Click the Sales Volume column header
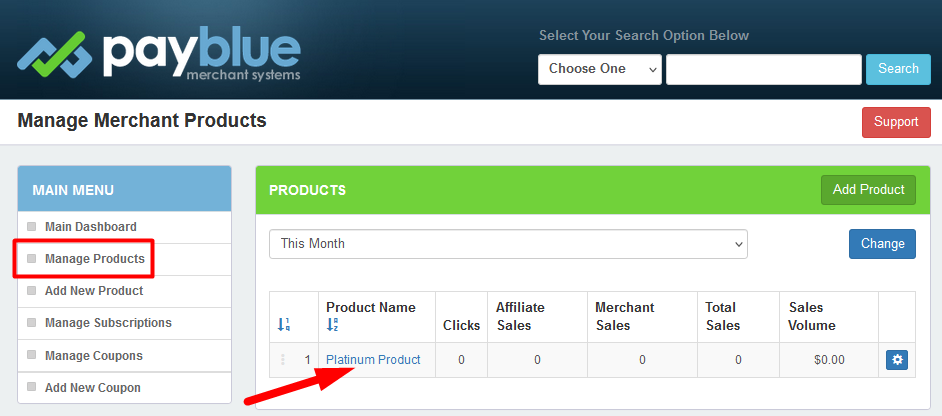The image size is (942, 416). (x=812, y=317)
